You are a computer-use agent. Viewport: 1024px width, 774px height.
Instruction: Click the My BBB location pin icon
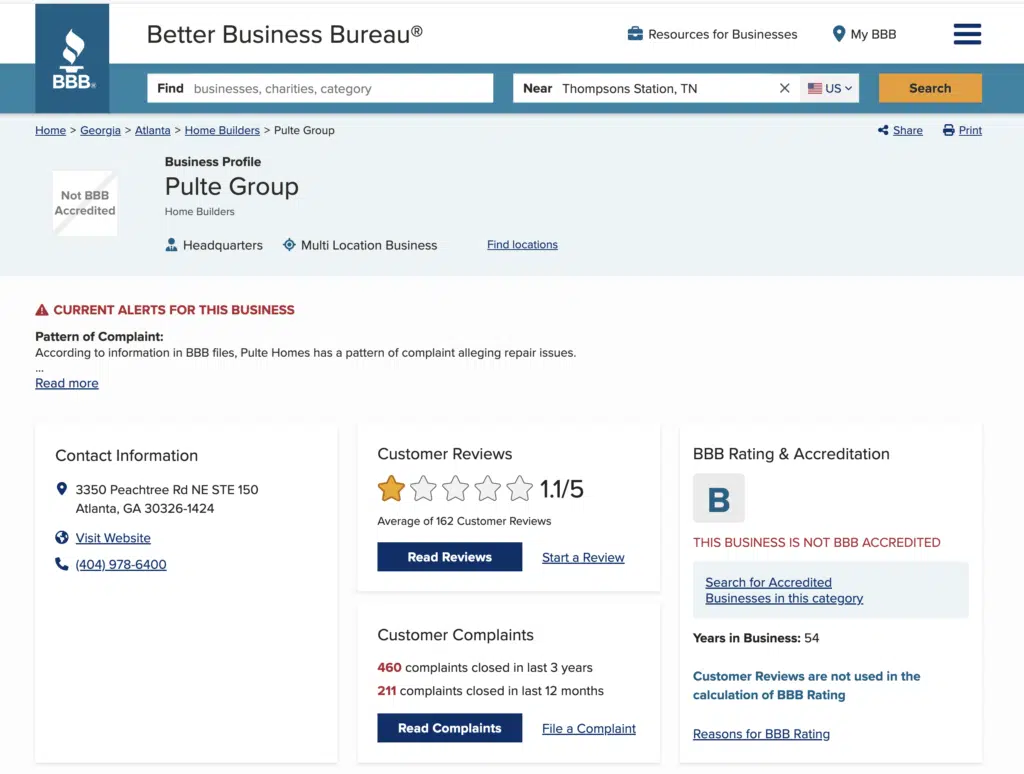[839, 34]
